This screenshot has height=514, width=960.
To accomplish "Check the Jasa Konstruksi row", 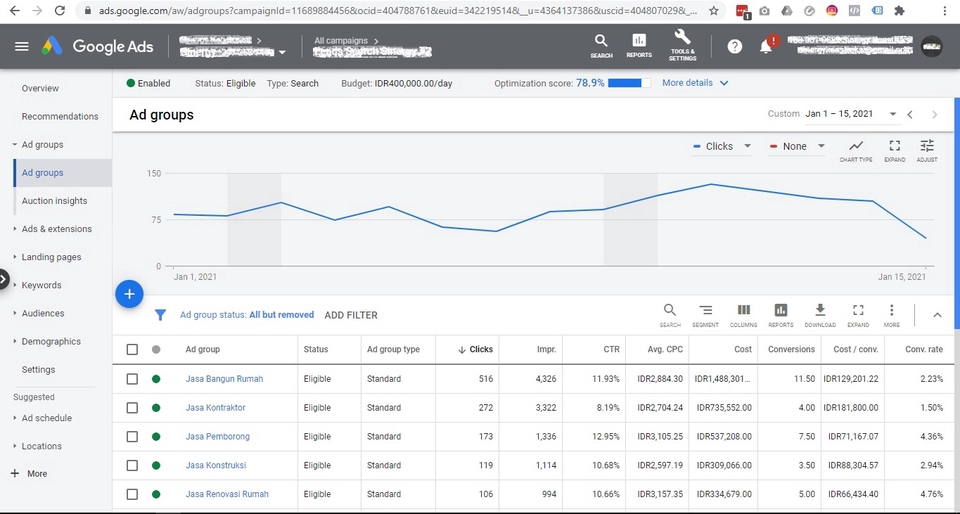I will coord(132,465).
